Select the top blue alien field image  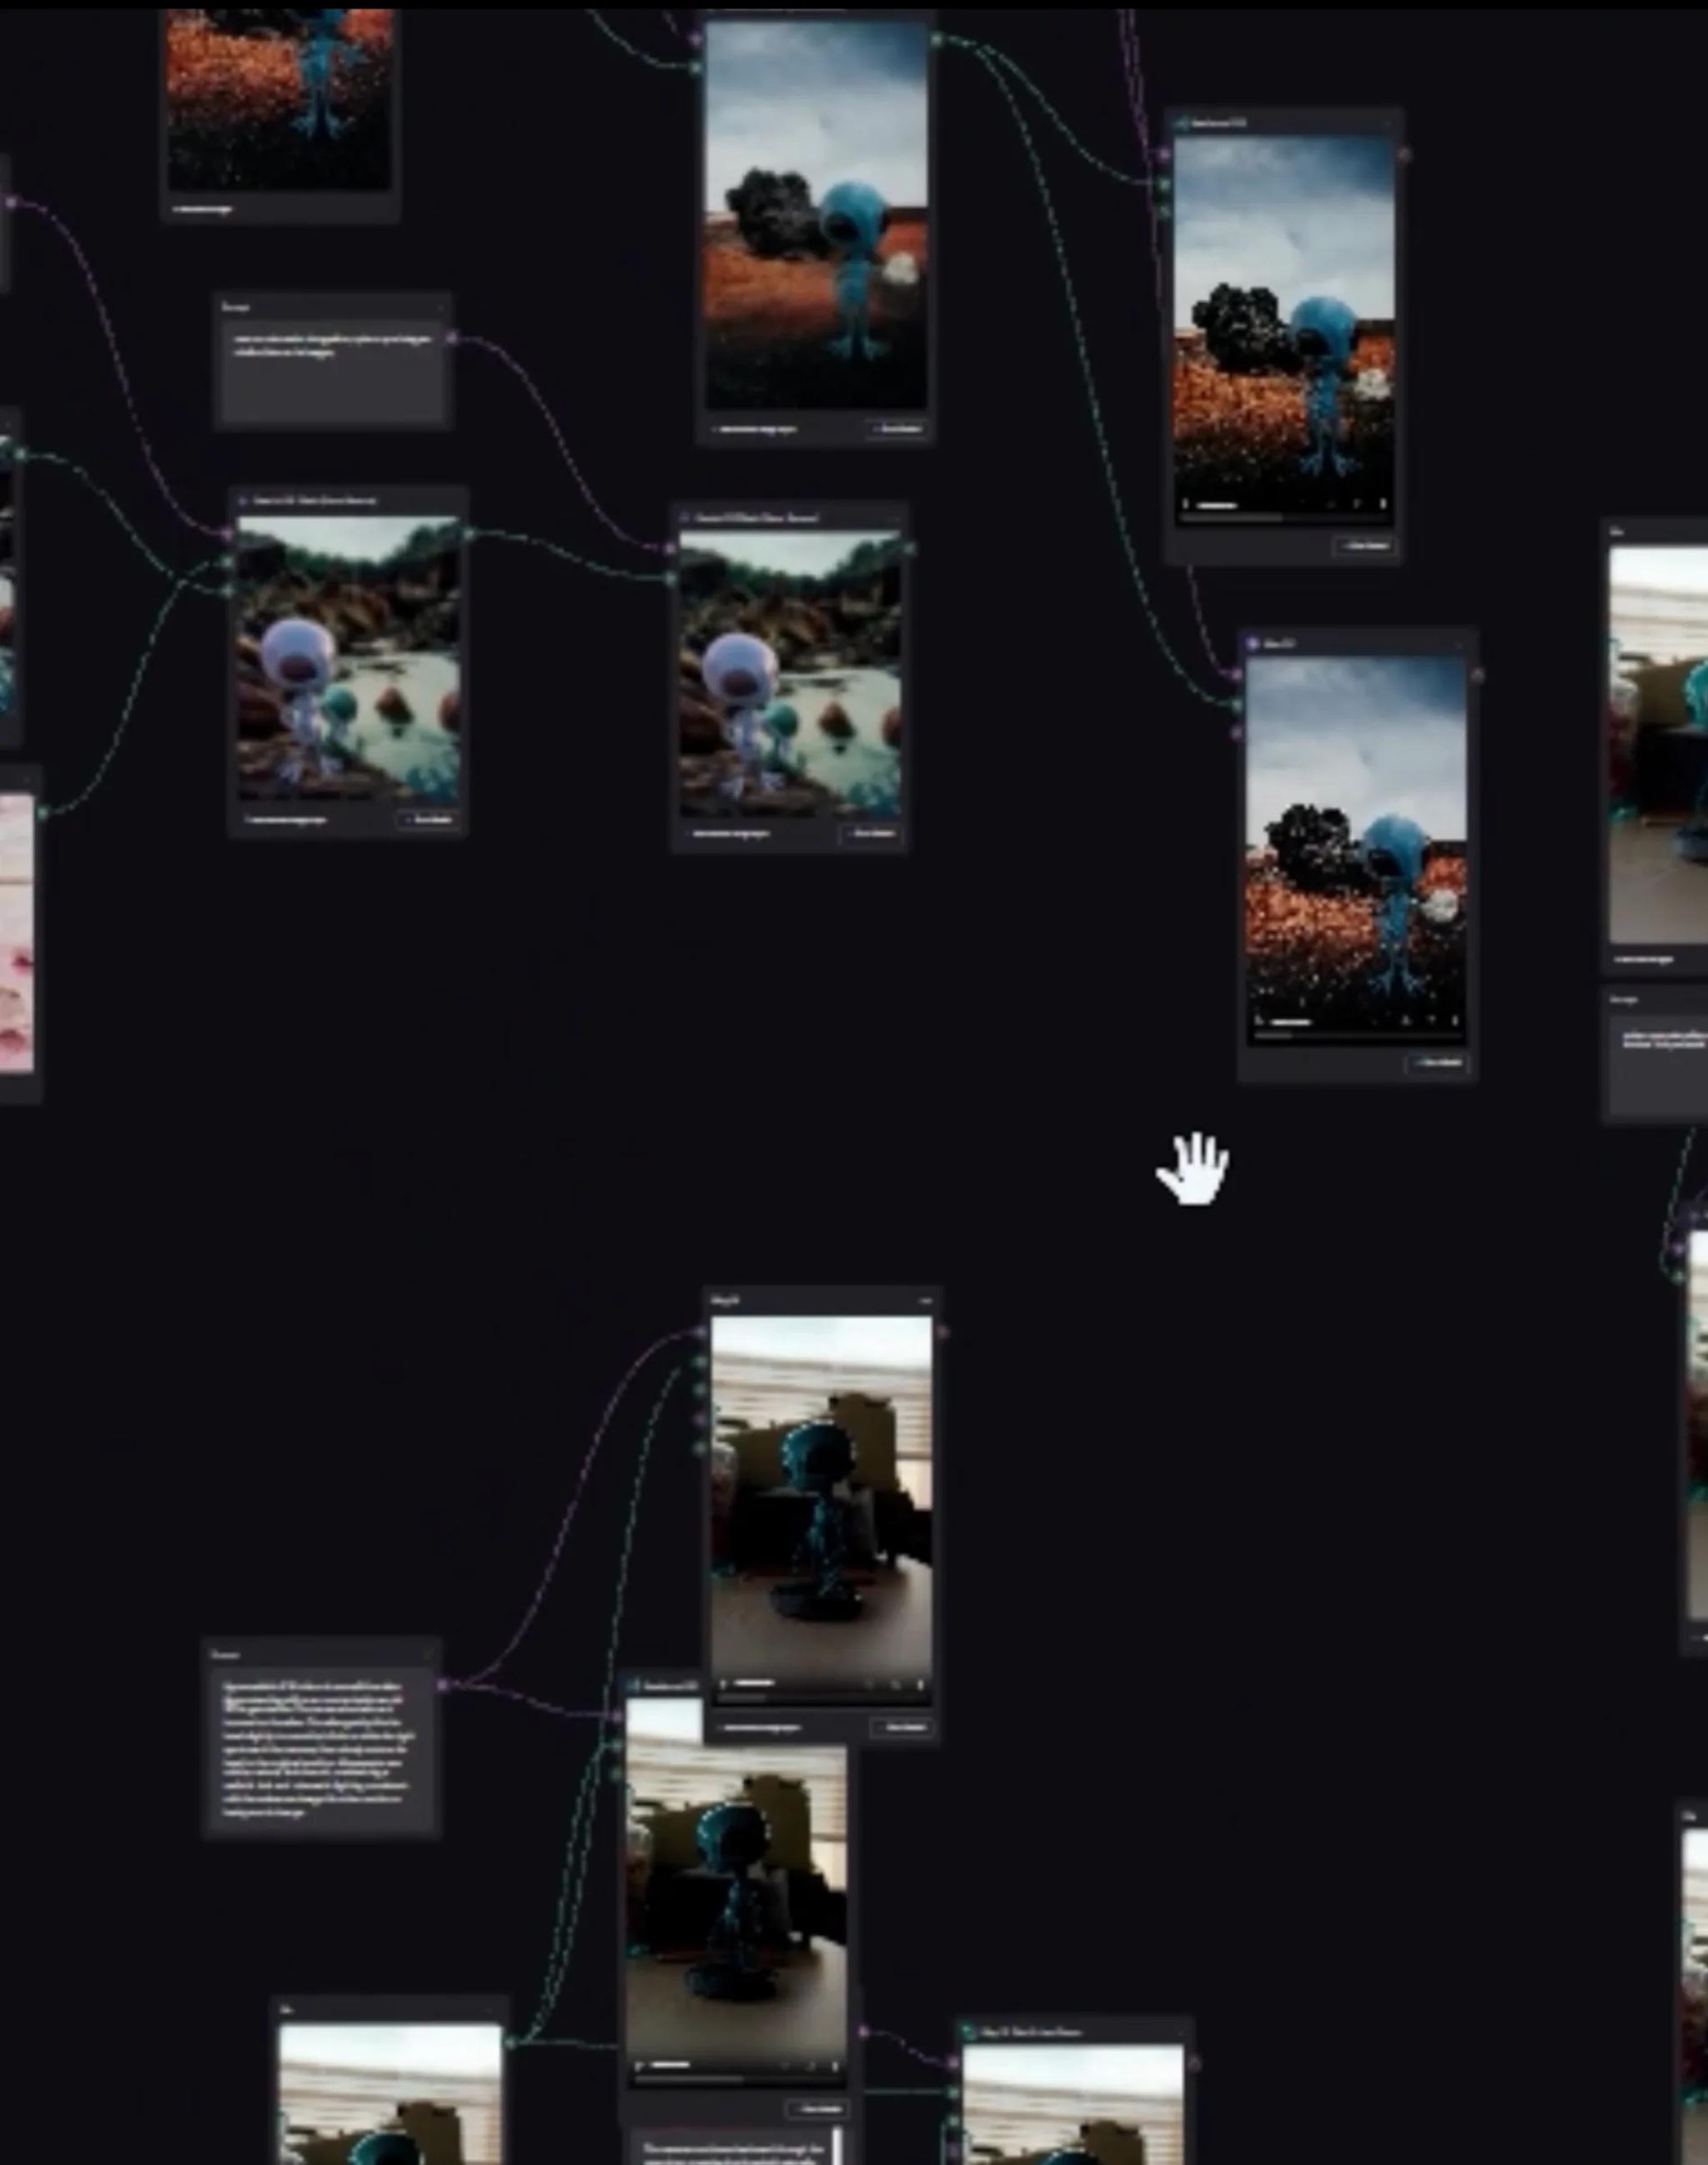click(817, 214)
